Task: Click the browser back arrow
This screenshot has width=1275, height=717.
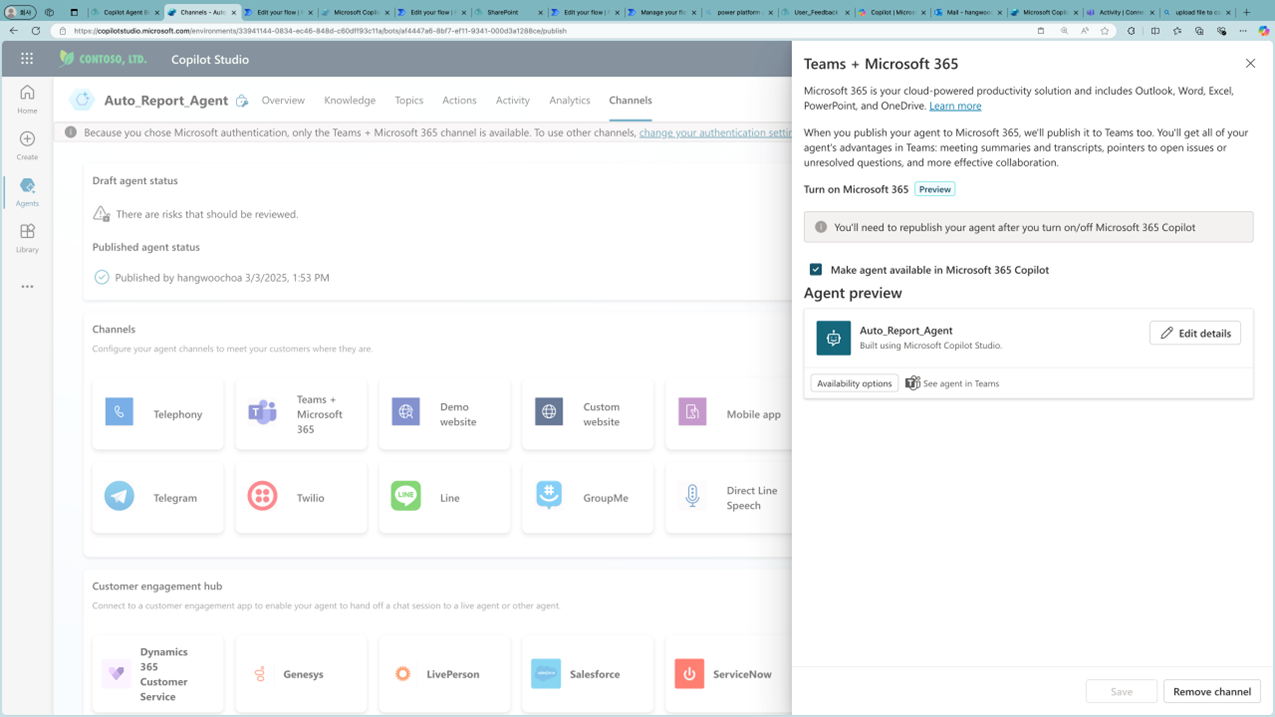Action: (x=13, y=31)
